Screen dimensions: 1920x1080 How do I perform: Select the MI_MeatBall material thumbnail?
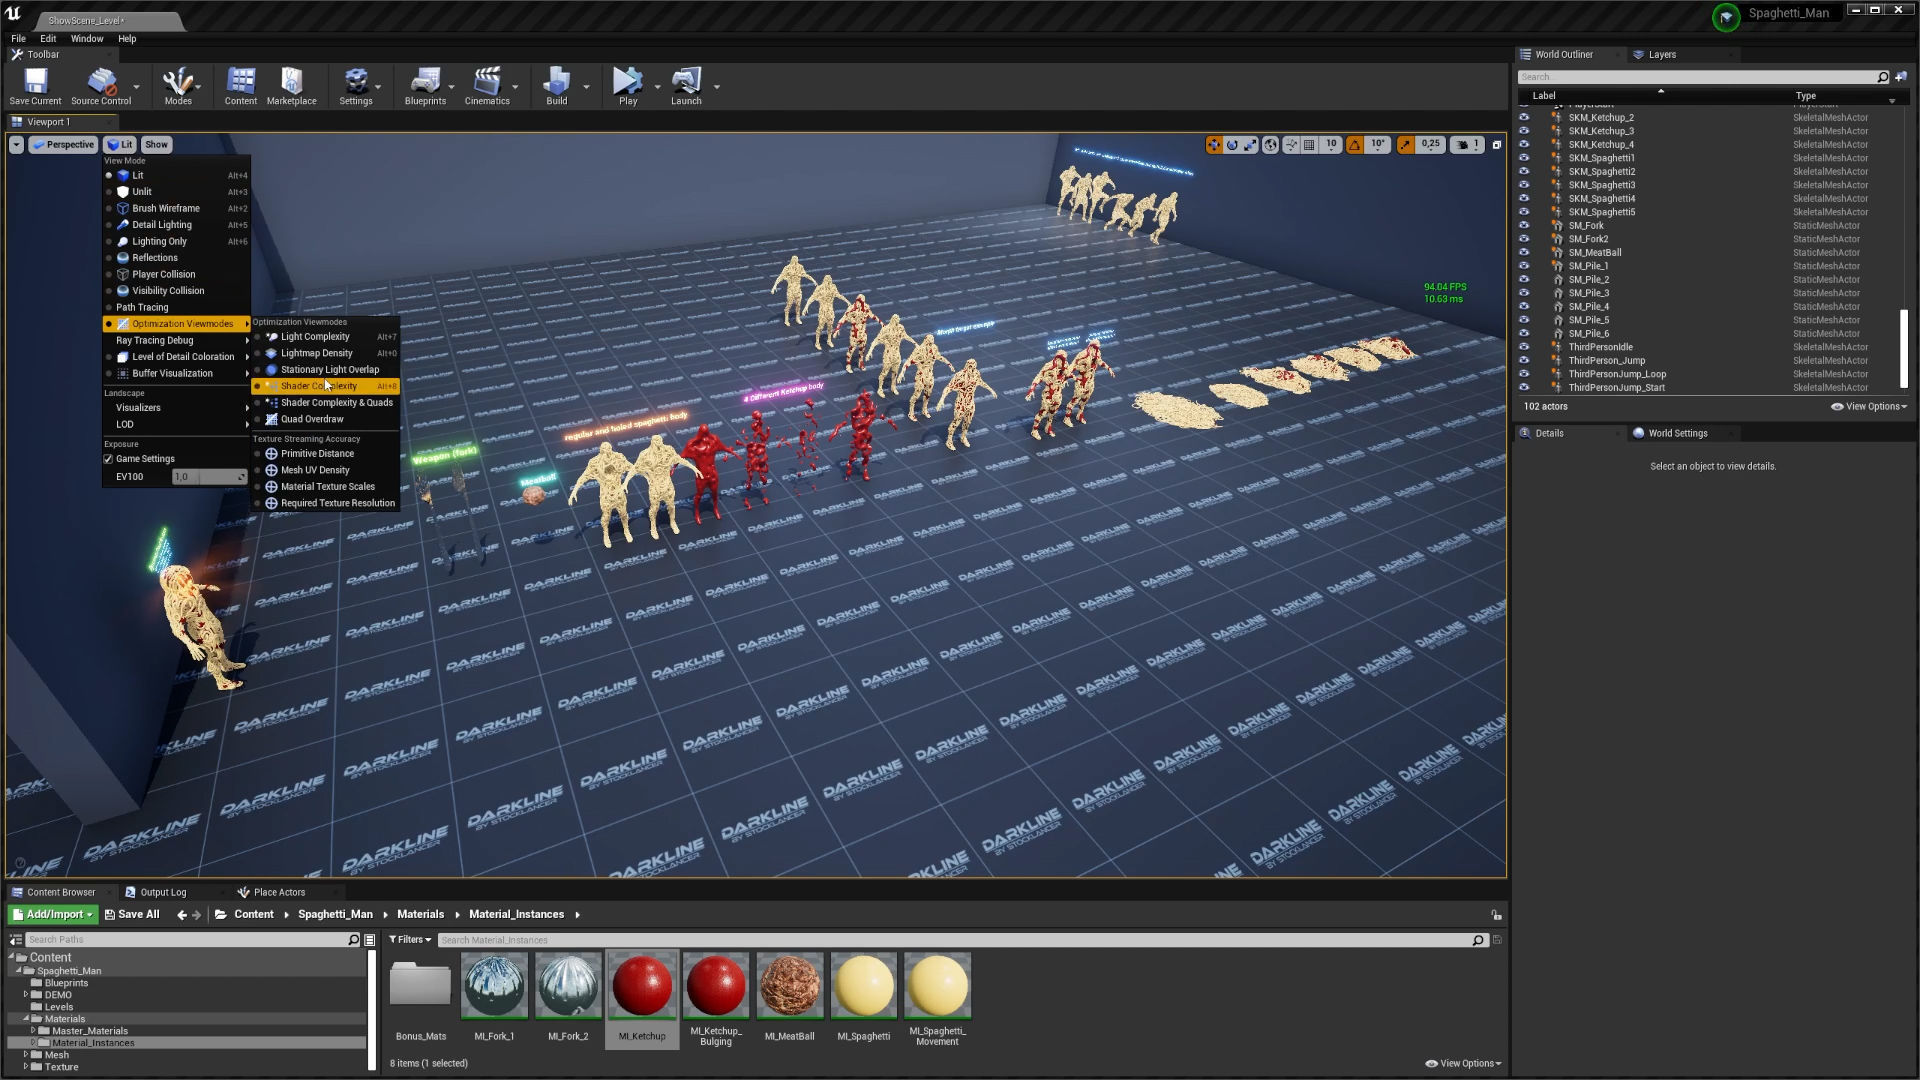point(790,986)
